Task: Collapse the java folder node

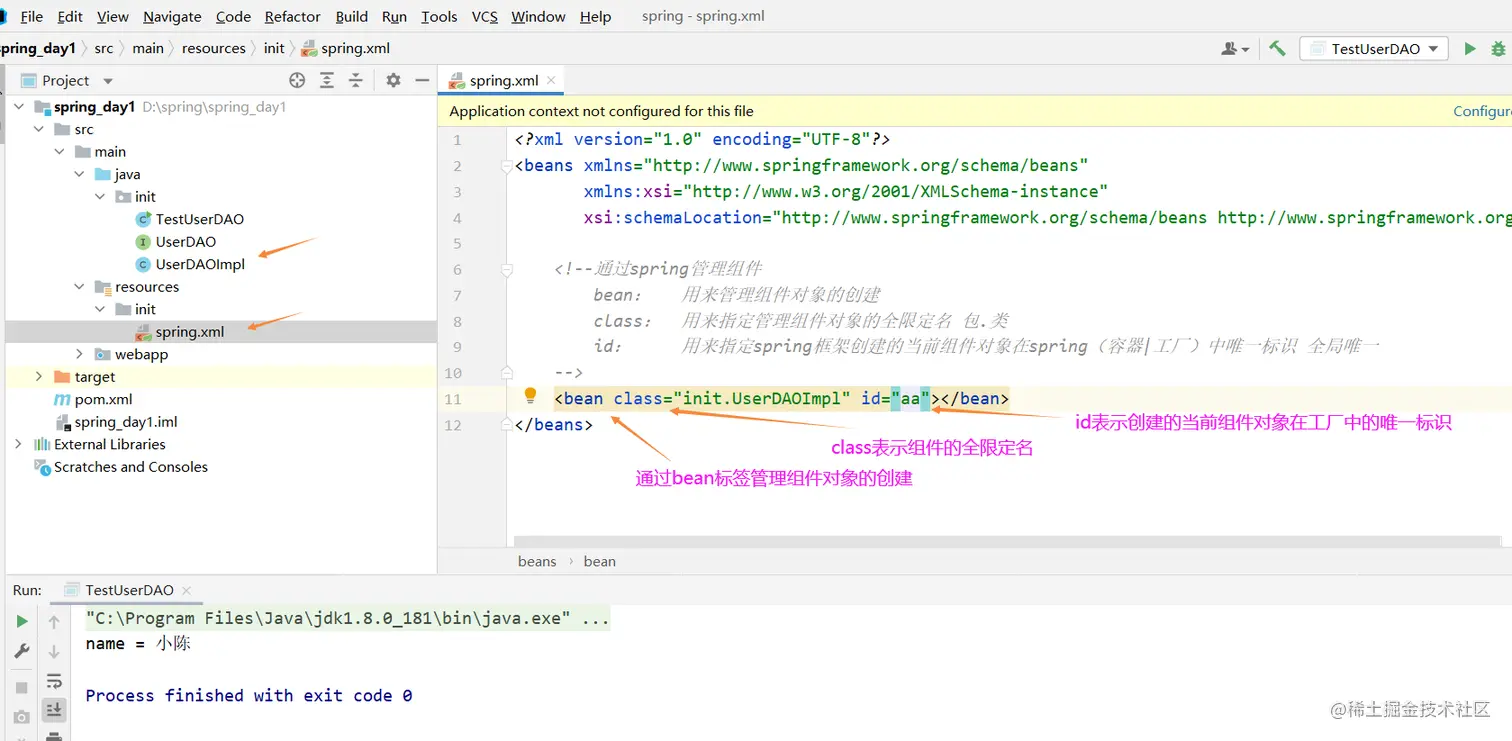Action: click(x=80, y=174)
